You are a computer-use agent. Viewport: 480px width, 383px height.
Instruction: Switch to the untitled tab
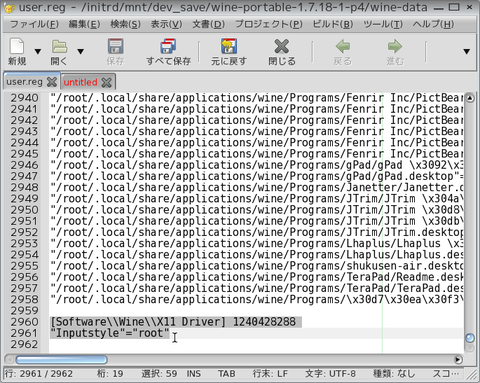click(x=80, y=82)
